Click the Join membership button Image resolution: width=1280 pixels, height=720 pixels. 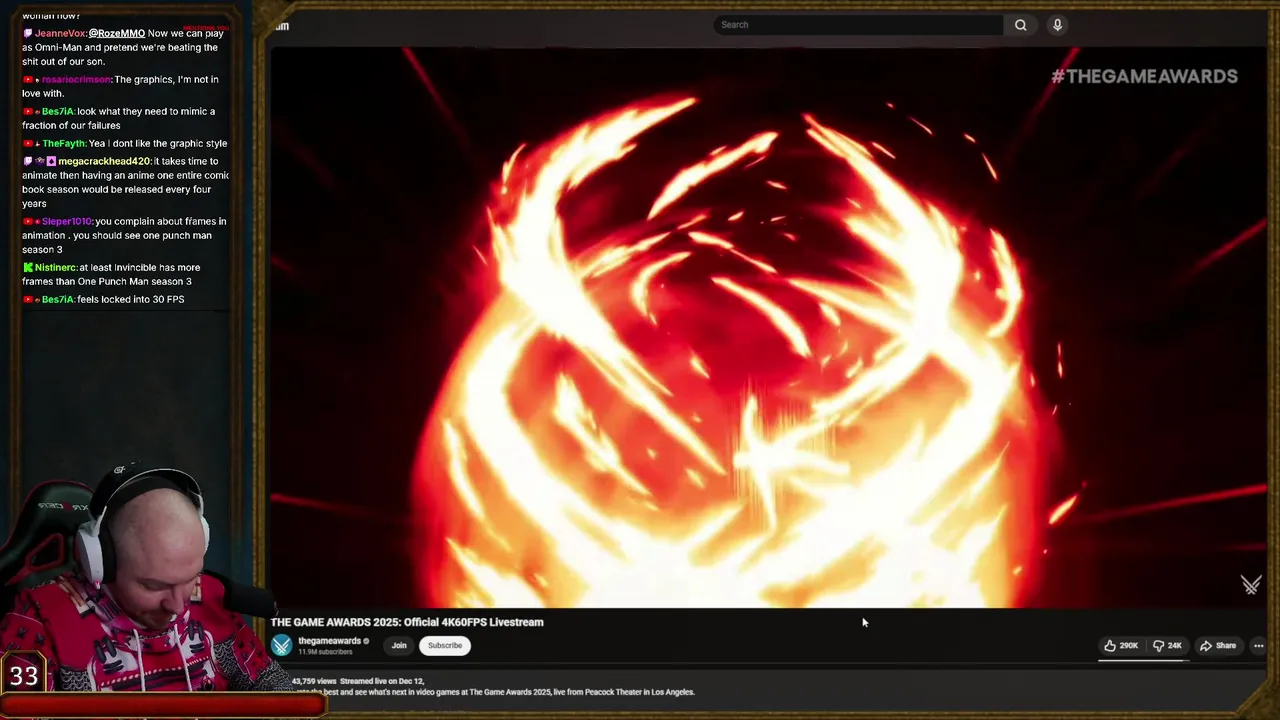point(399,646)
